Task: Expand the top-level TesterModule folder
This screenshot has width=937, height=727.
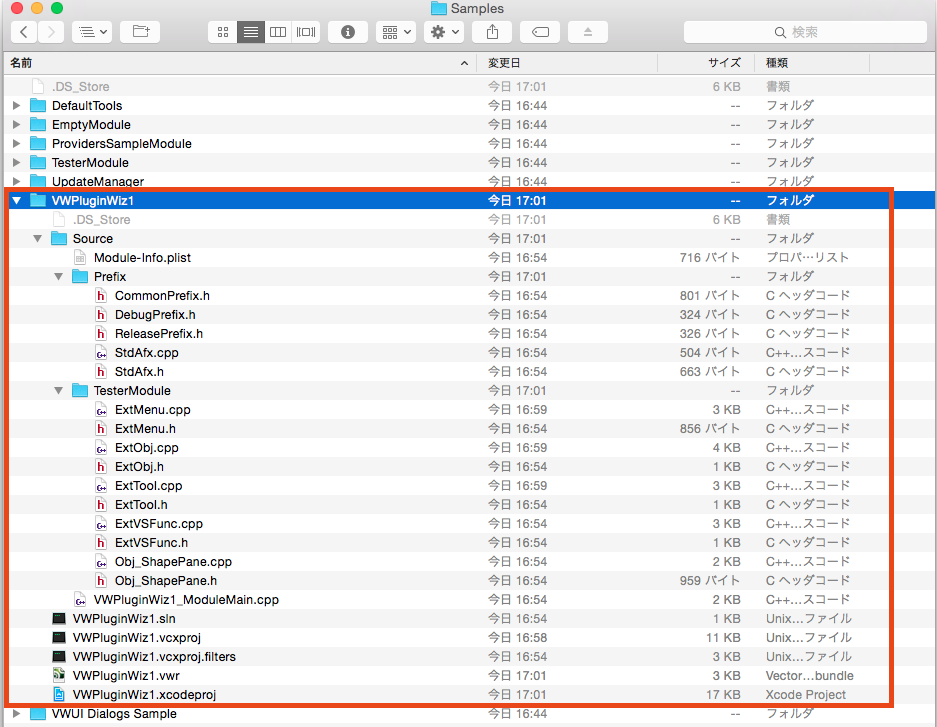Action: tap(17, 162)
